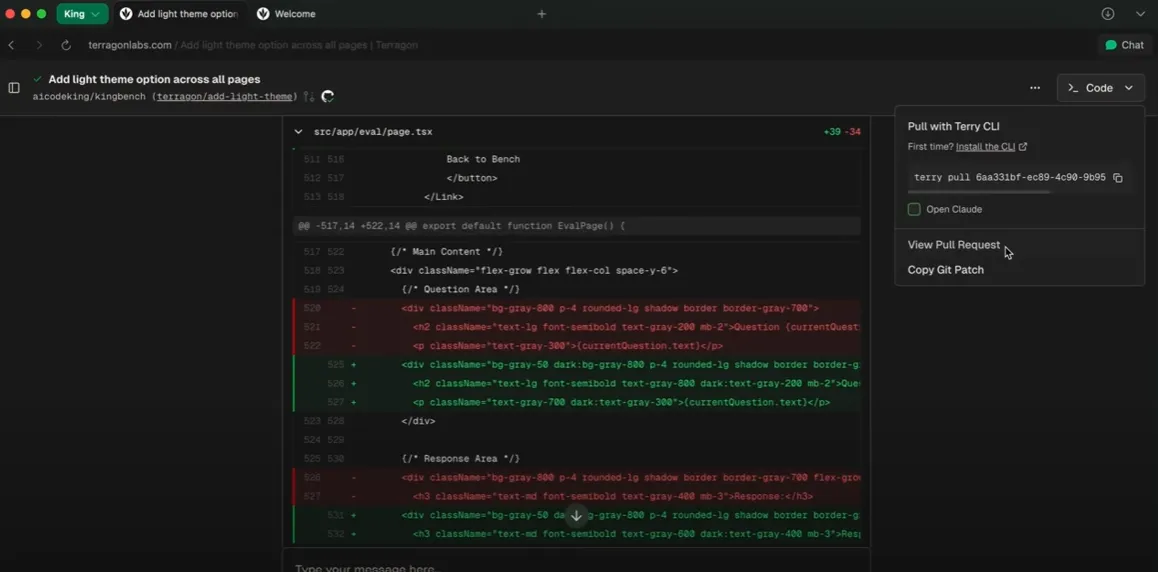
Task: Click the GitHub status icon
Action: point(328,97)
